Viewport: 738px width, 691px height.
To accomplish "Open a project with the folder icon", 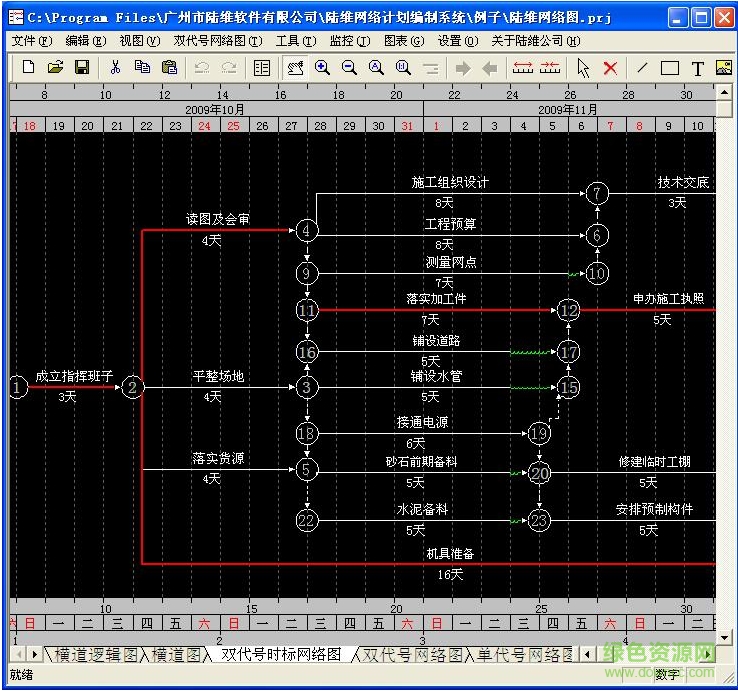I will pos(55,68).
